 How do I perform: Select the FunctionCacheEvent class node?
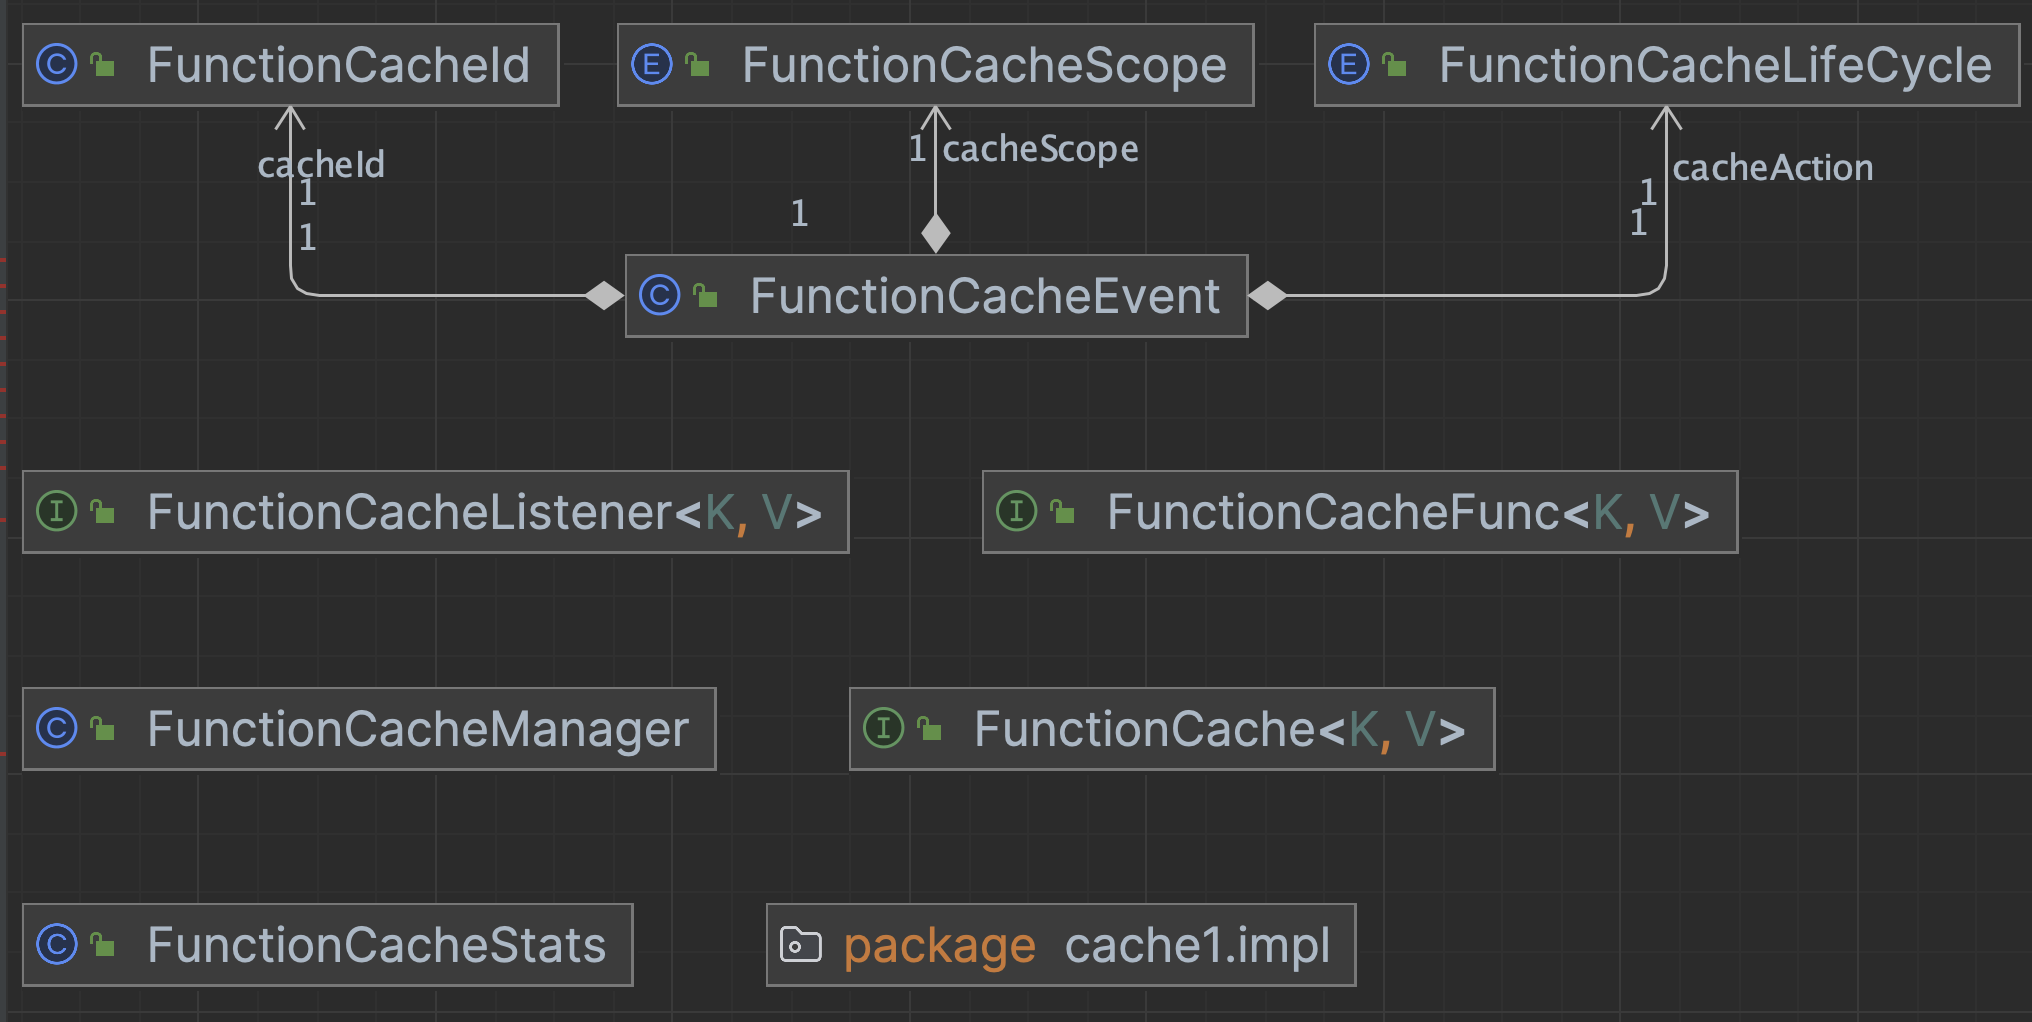(x=984, y=296)
